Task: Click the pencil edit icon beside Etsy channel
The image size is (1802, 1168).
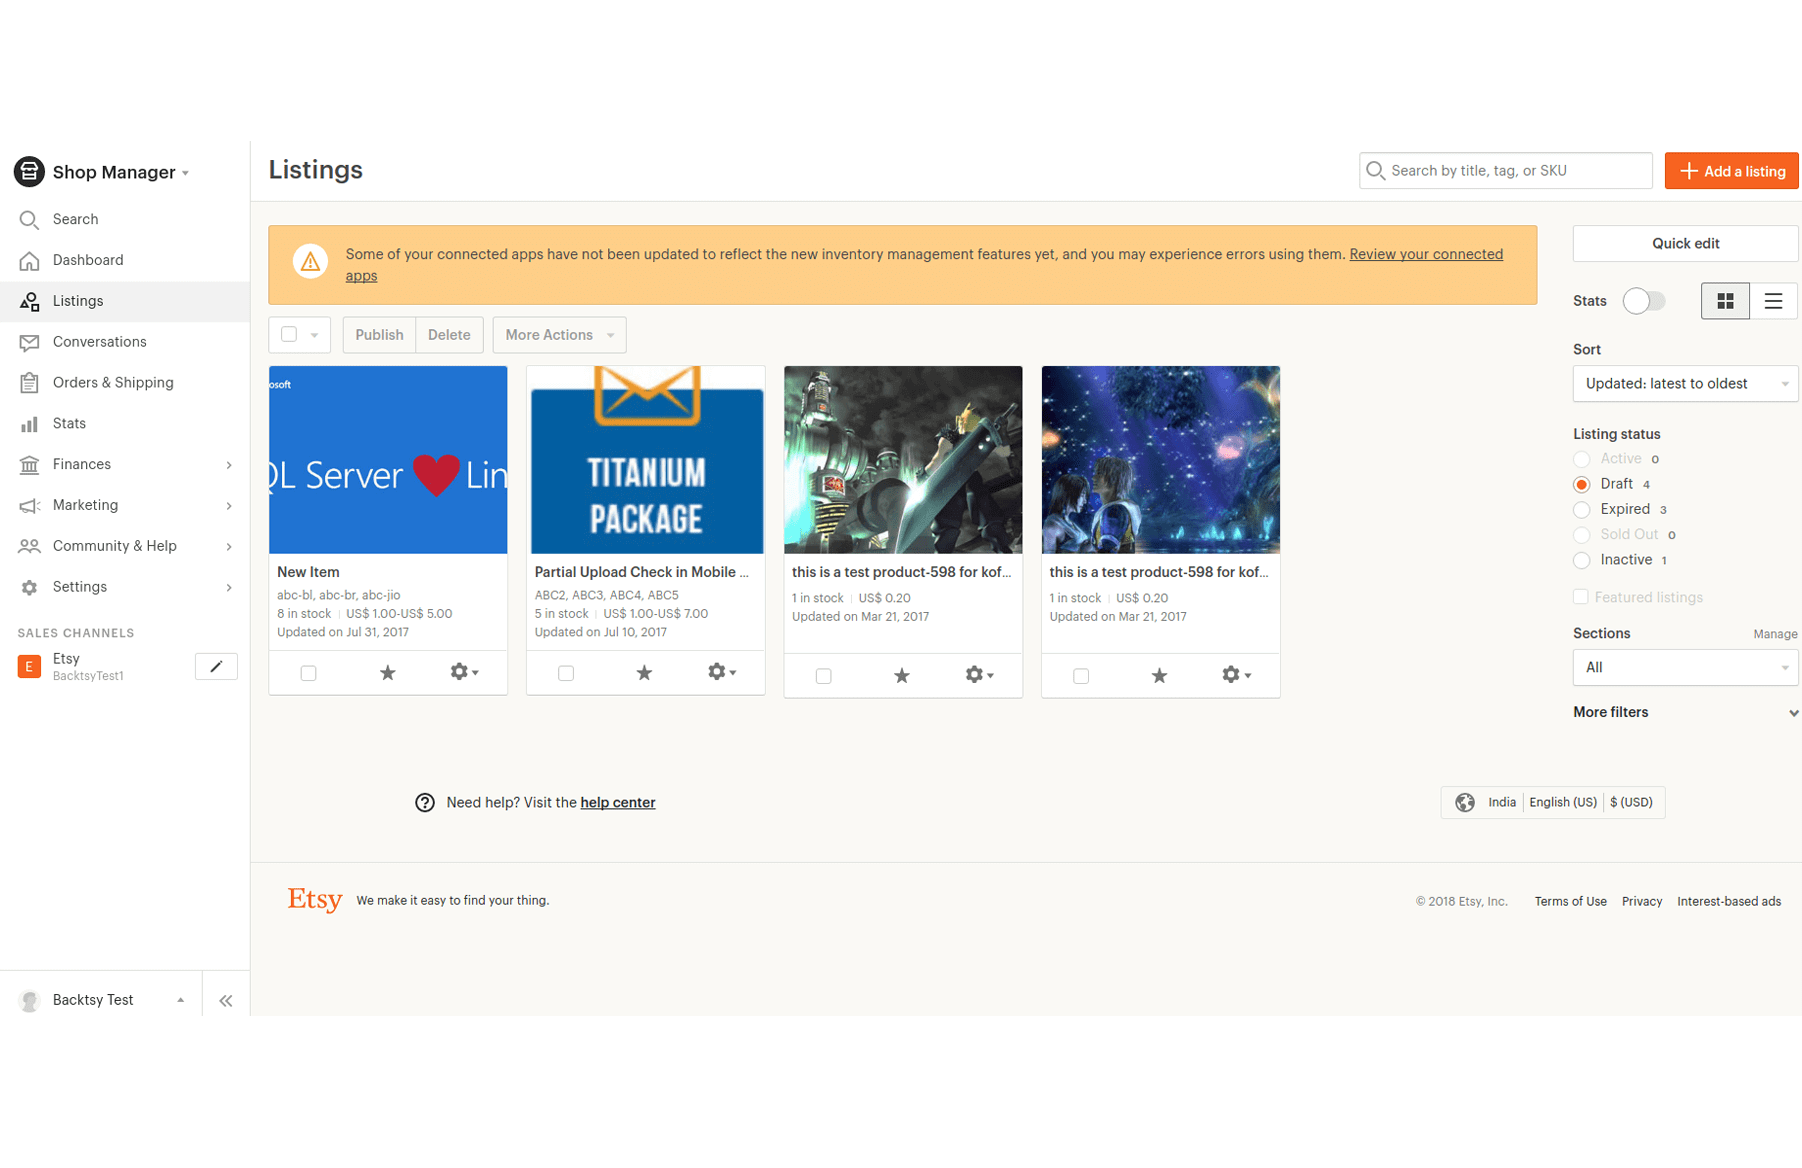Action: (216, 666)
